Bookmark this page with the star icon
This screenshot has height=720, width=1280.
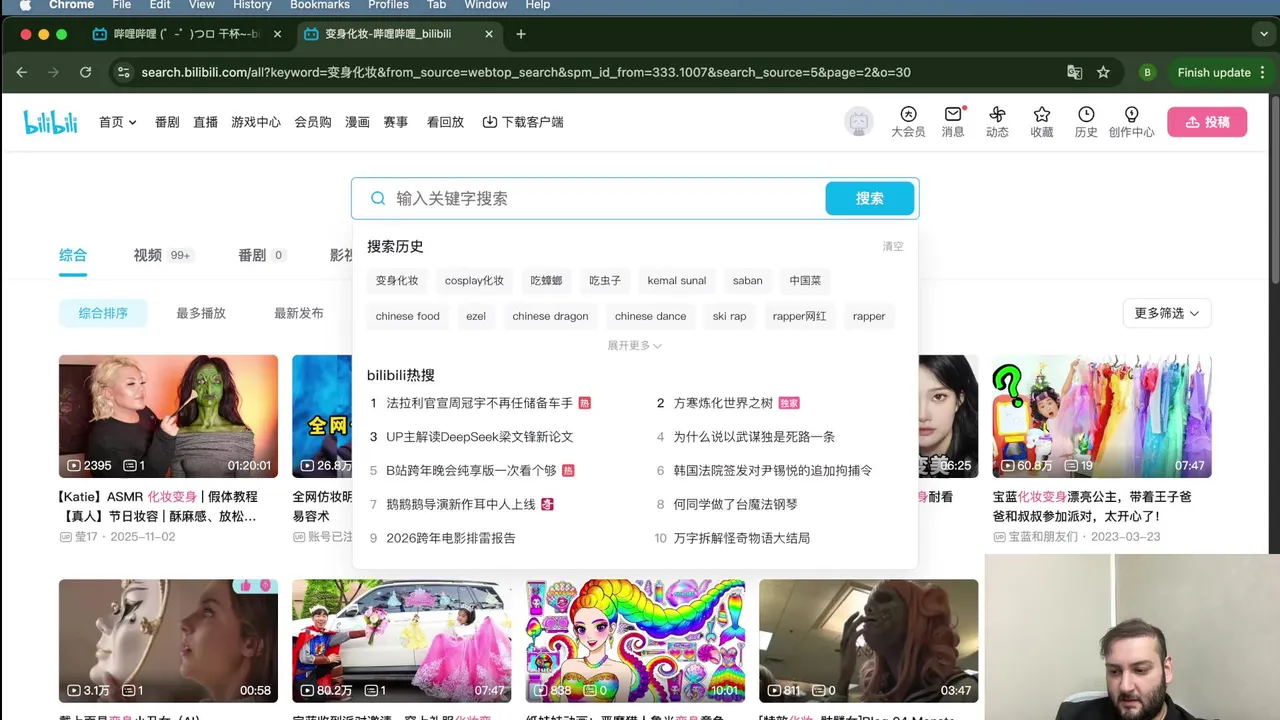coord(1103,72)
